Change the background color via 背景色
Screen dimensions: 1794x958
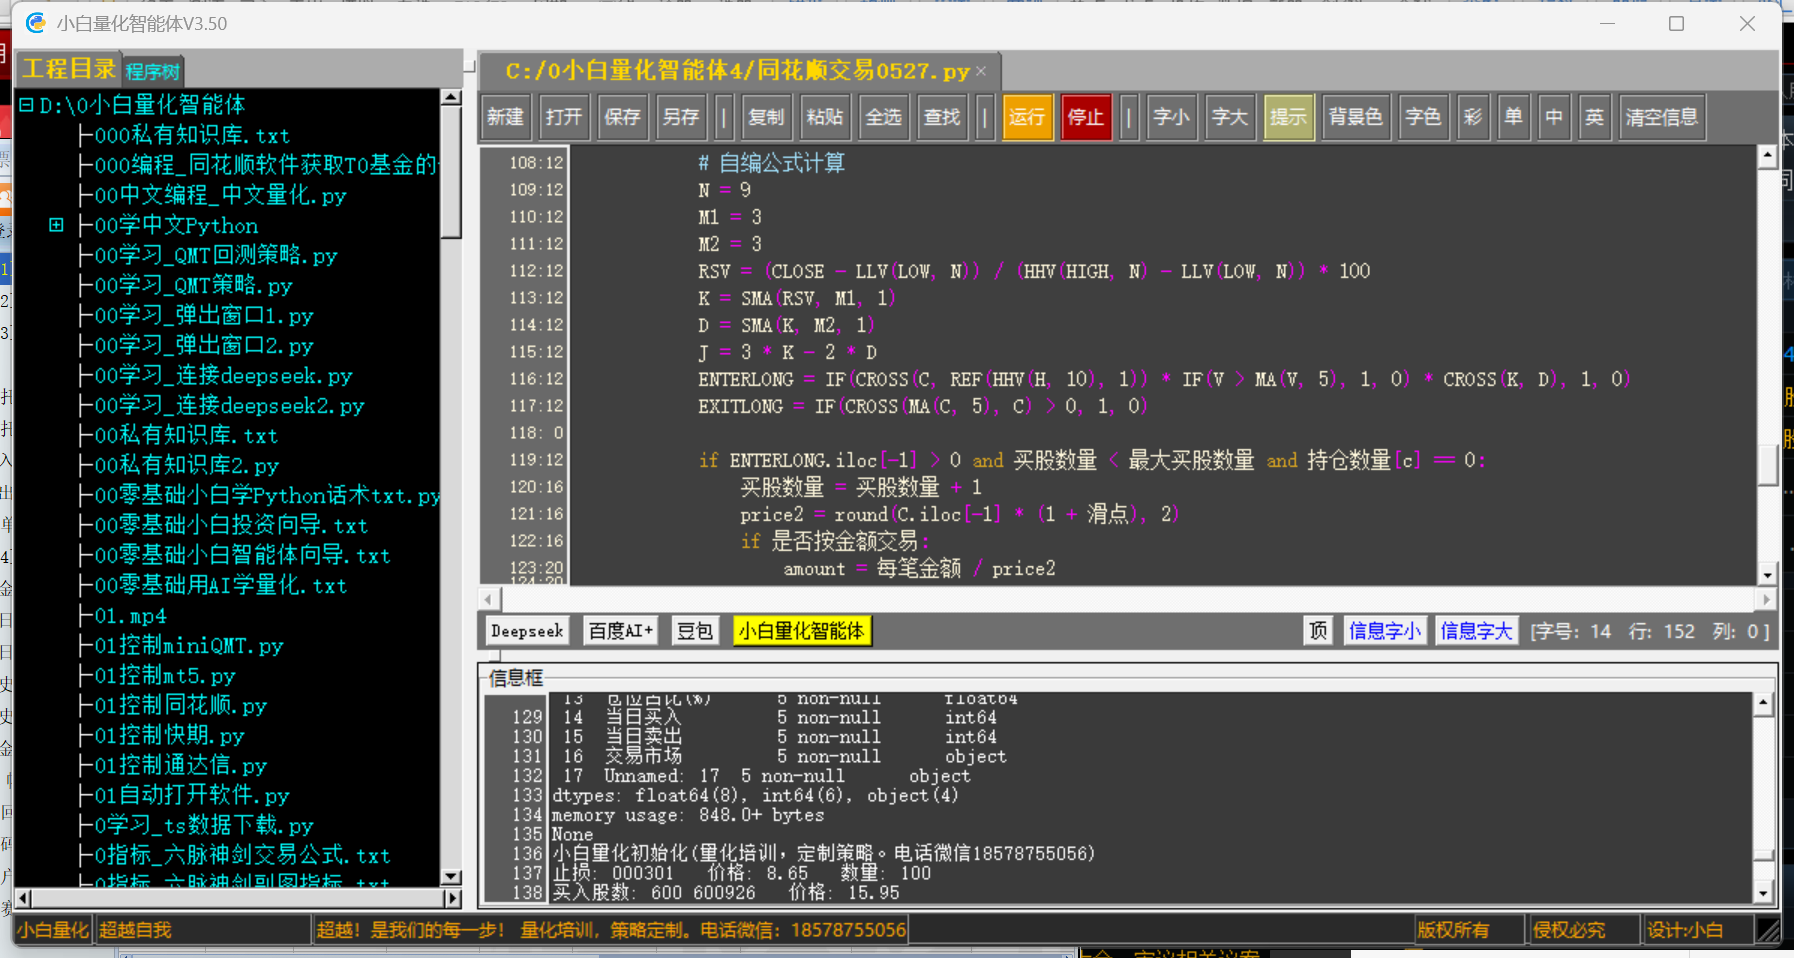tap(1356, 117)
